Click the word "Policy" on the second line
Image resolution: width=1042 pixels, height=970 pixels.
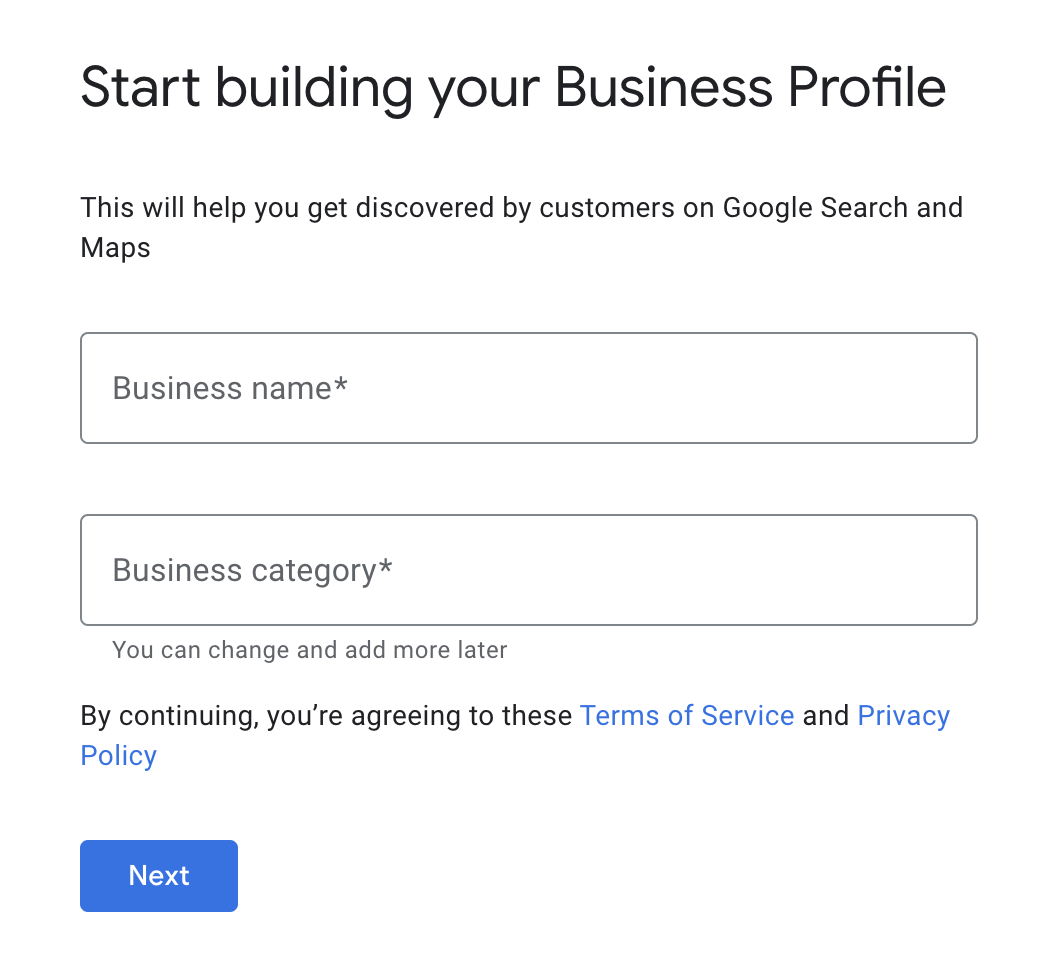118,755
